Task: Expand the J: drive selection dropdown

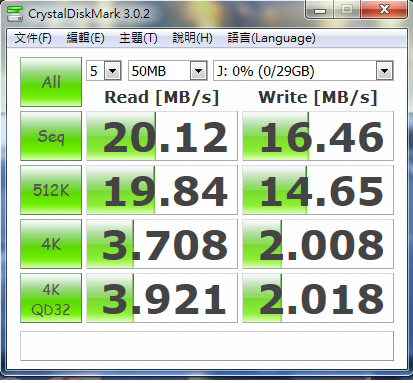Action: click(384, 71)
